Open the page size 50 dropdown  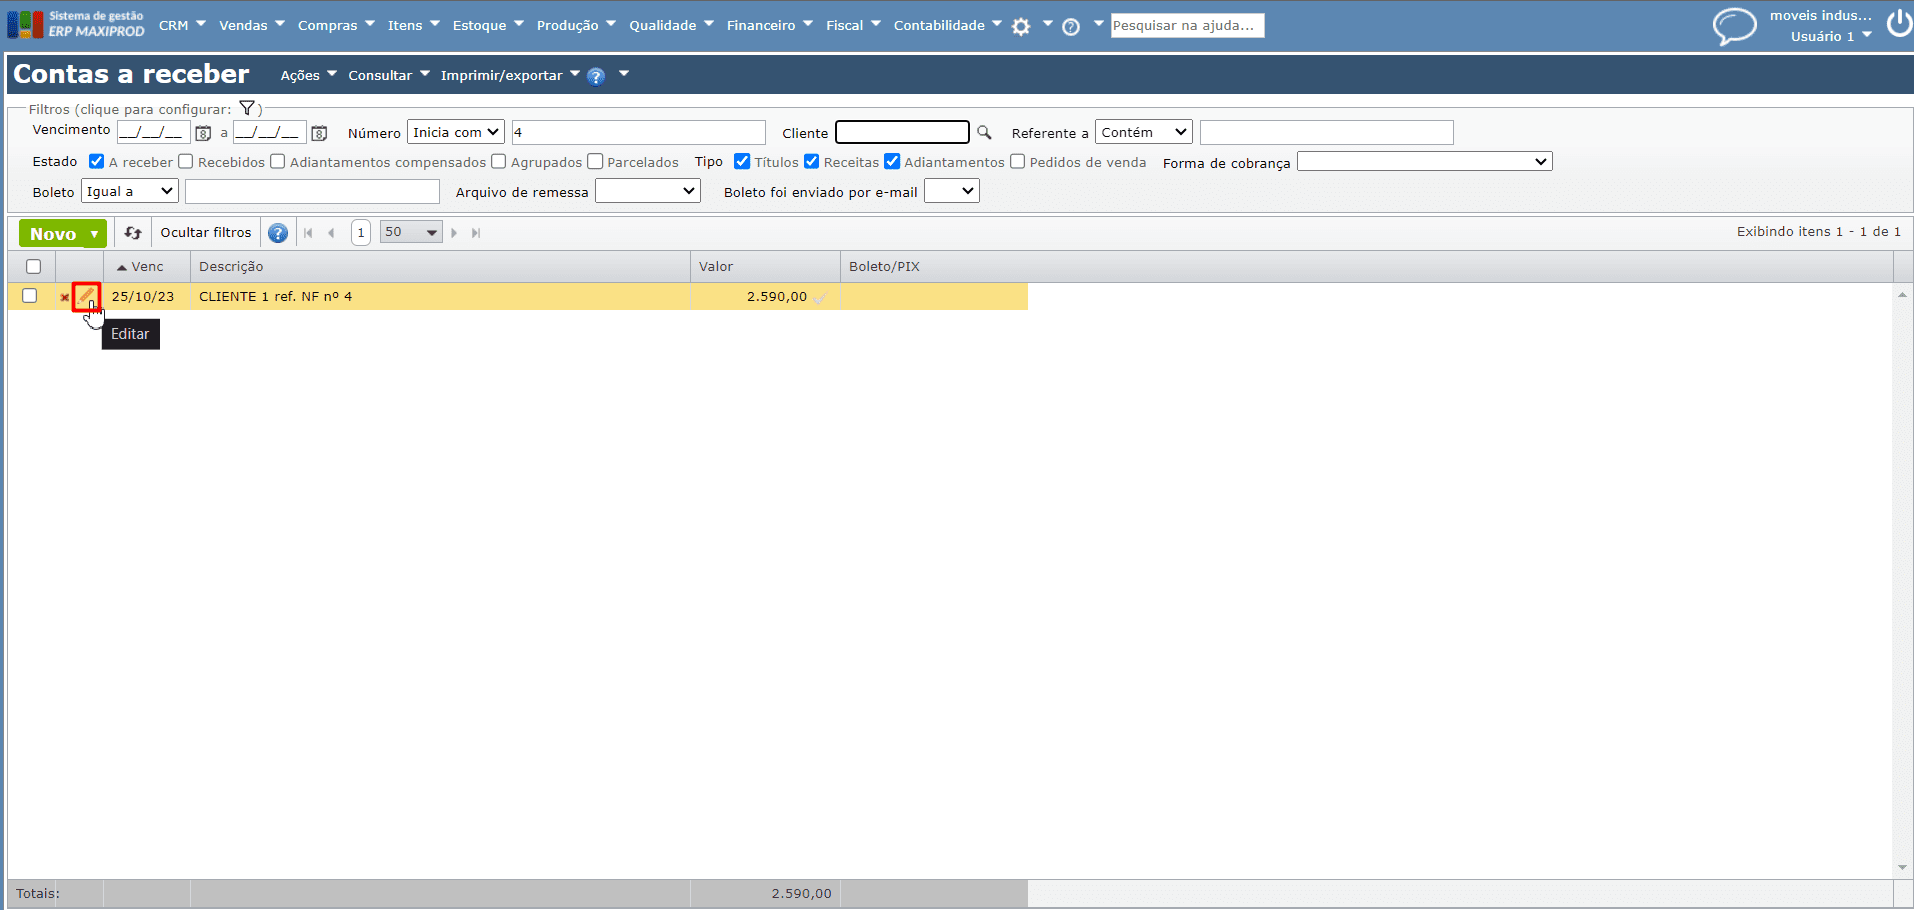(x=411, y=232)
